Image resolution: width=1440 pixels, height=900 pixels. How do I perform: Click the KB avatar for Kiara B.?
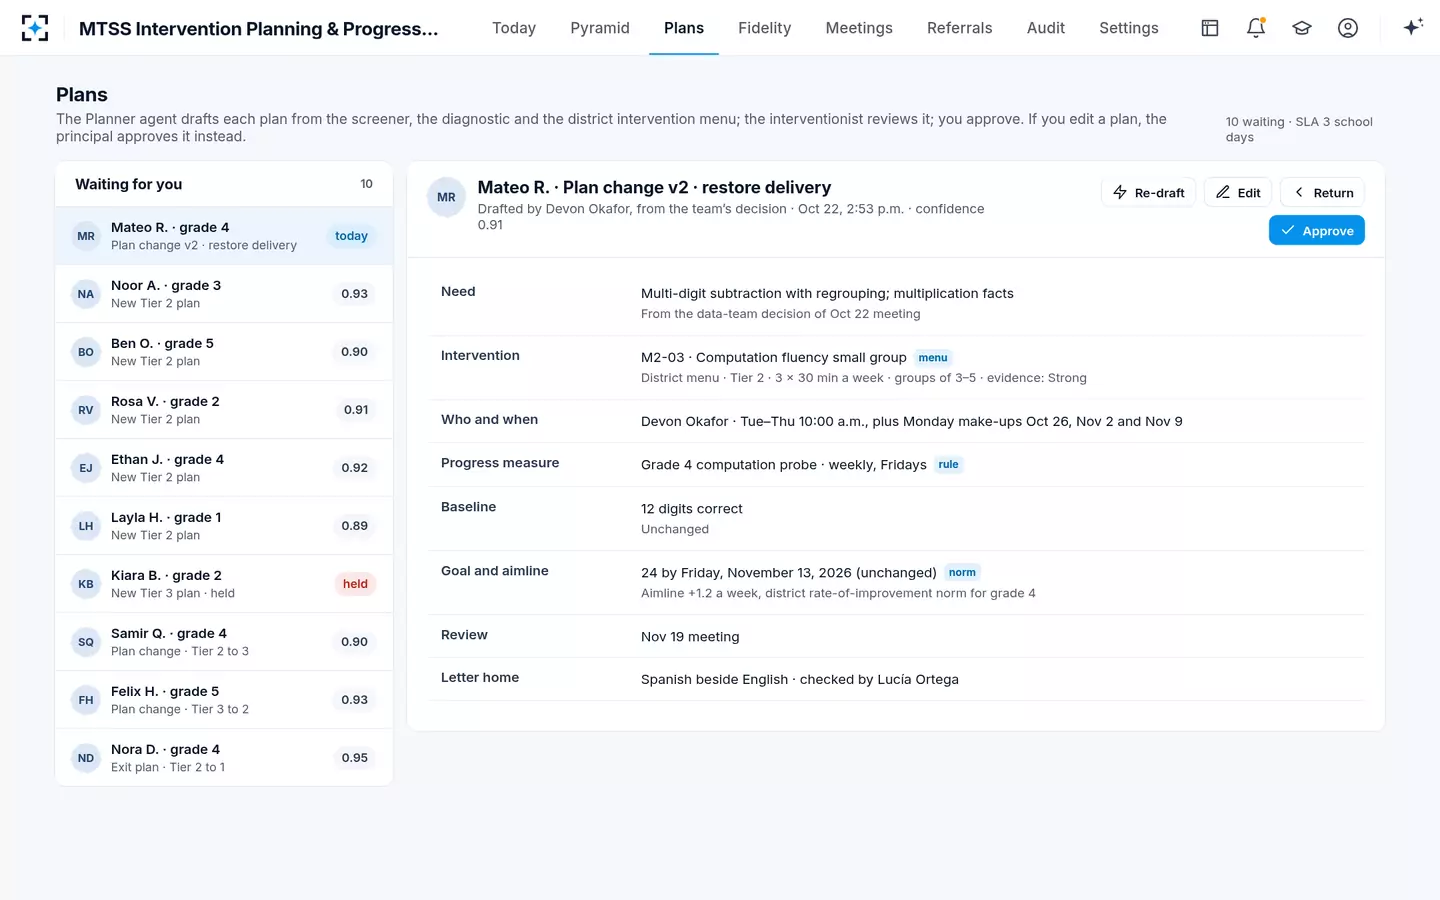[86, 584]
